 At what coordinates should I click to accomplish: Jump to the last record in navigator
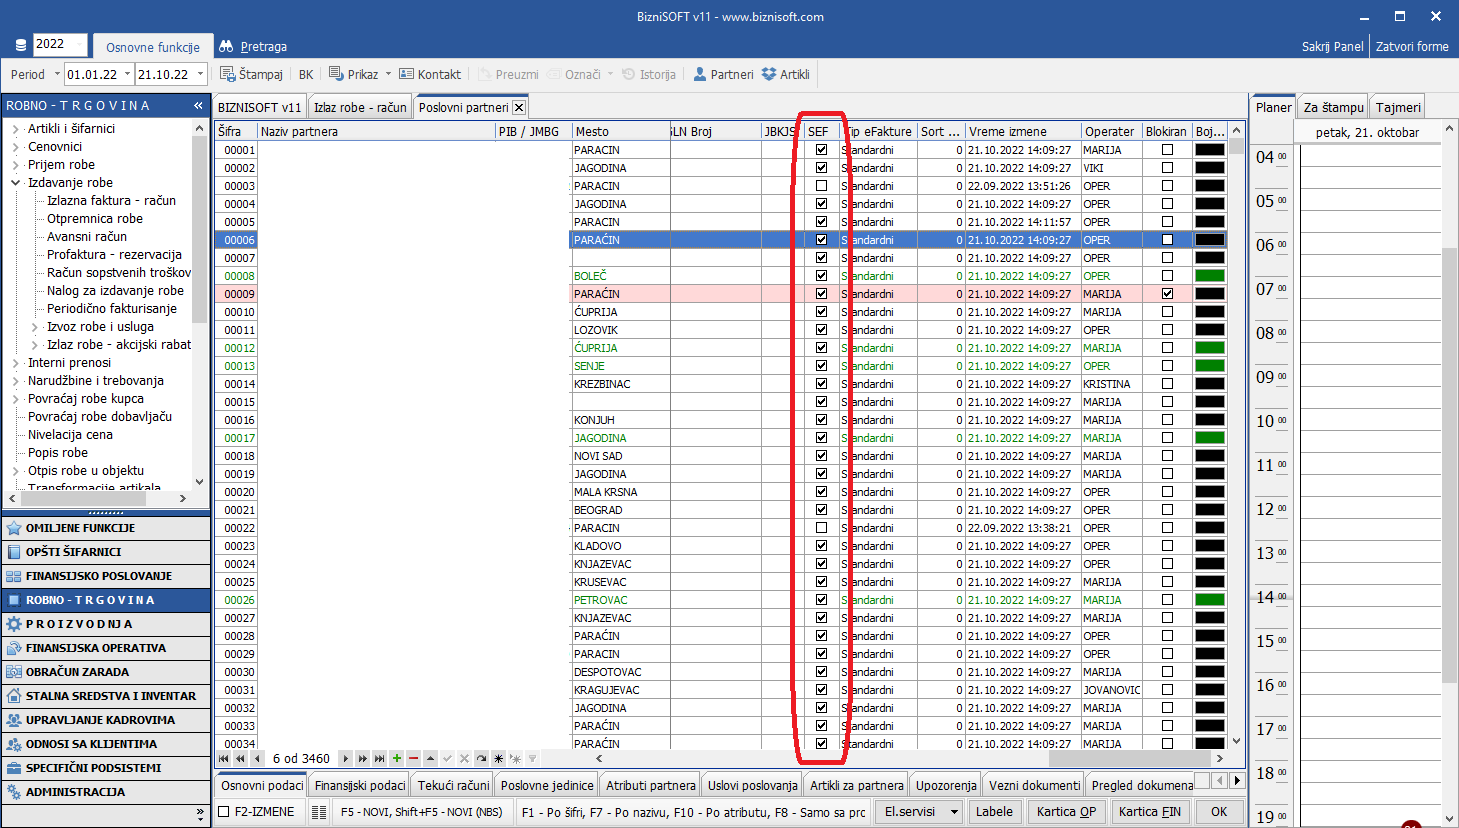click(x=379, y=758)
